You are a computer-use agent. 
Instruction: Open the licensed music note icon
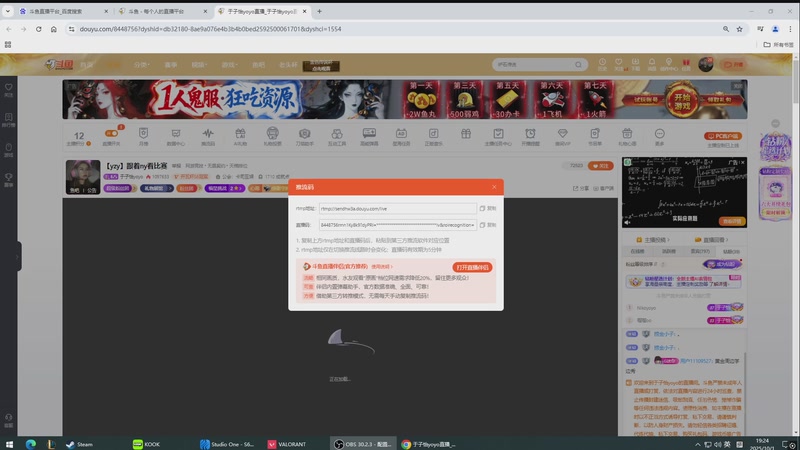(x=433, y=134)
